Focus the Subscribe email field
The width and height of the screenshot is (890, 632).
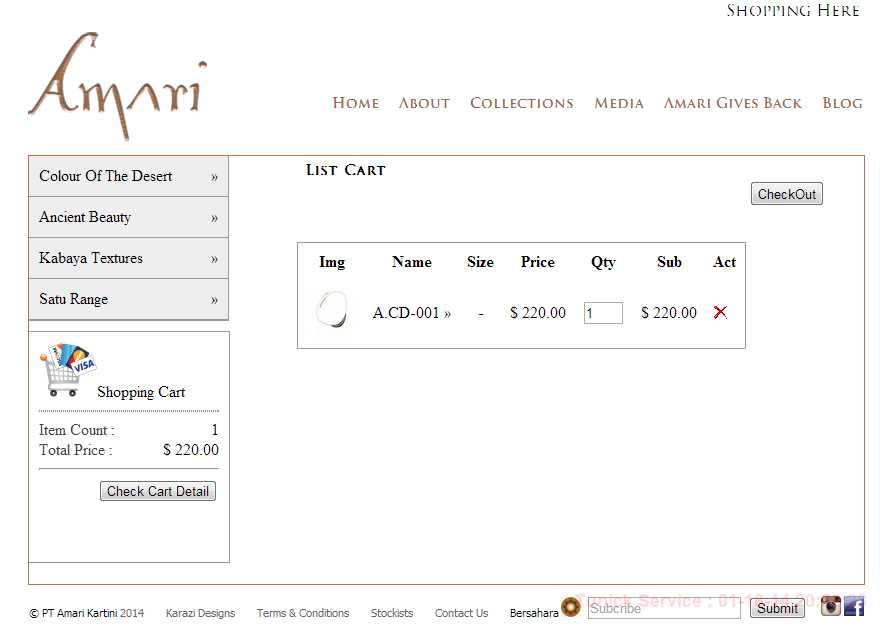click(664, 608)
